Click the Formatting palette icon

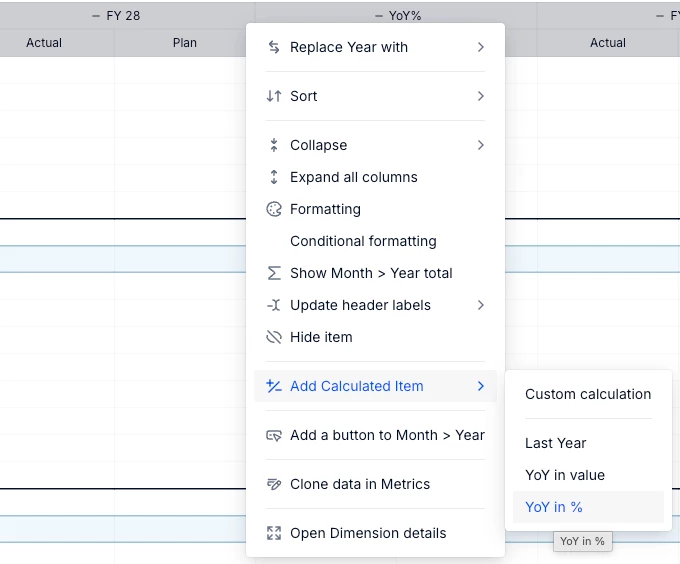tap(274, 209)
